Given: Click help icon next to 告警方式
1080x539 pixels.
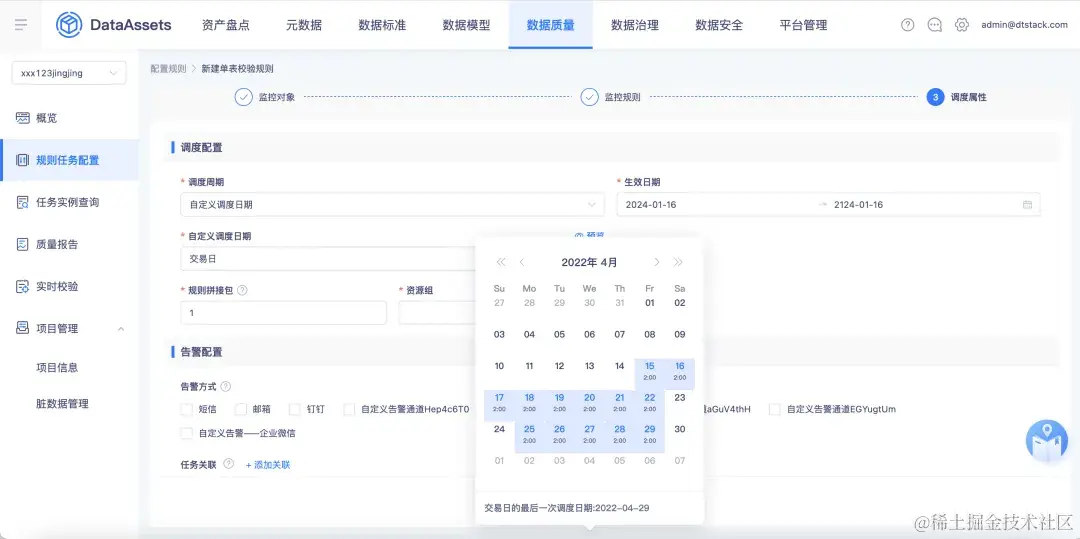Looking at the screenshot, I should point(225,387).
